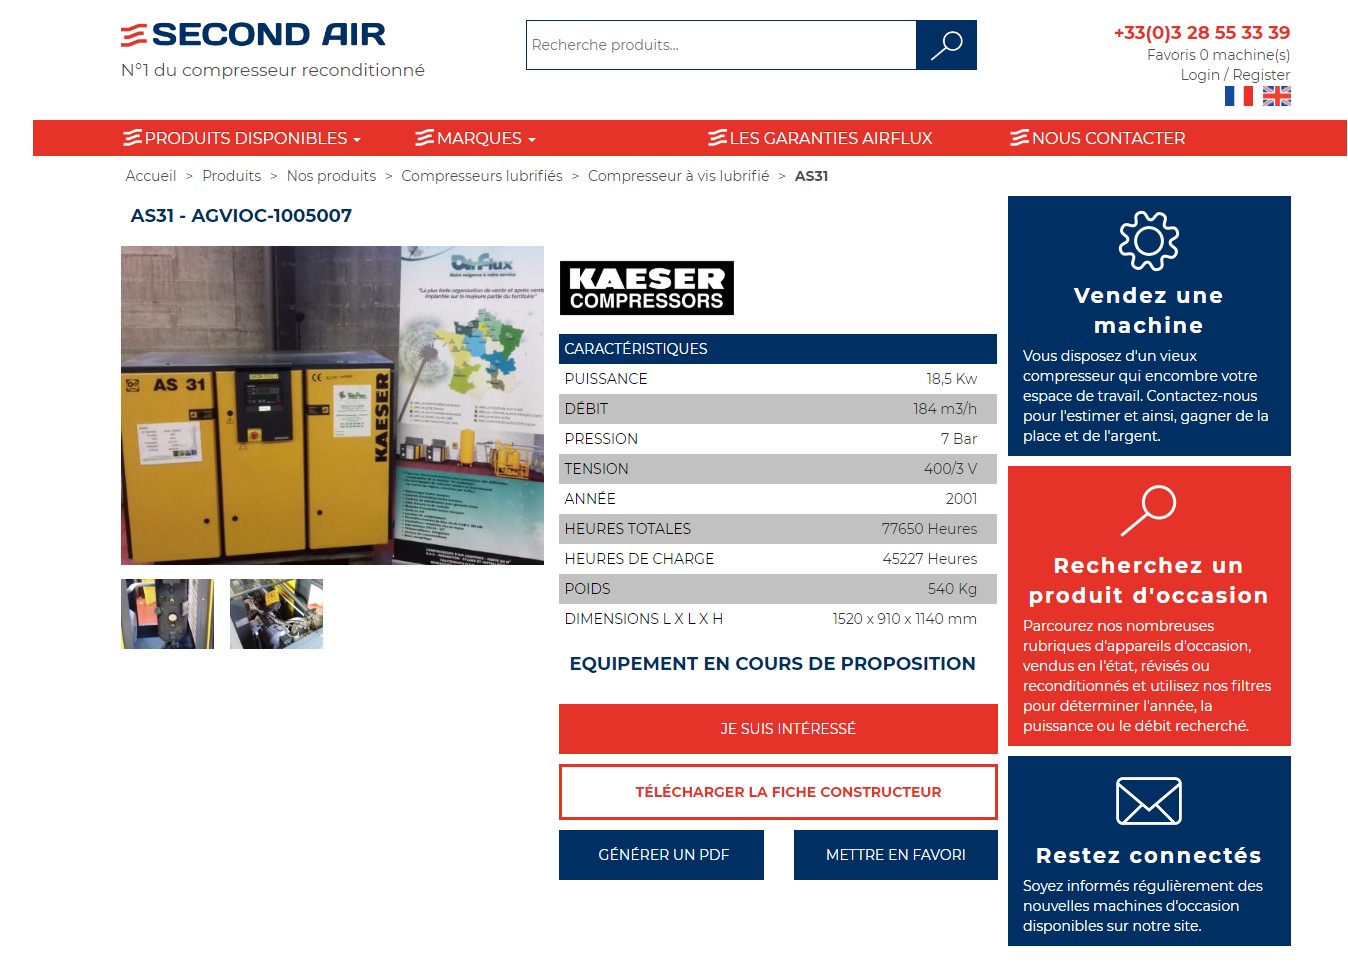Go to Compresseur à vis lubrifié breadcrumb

(678, 176)
